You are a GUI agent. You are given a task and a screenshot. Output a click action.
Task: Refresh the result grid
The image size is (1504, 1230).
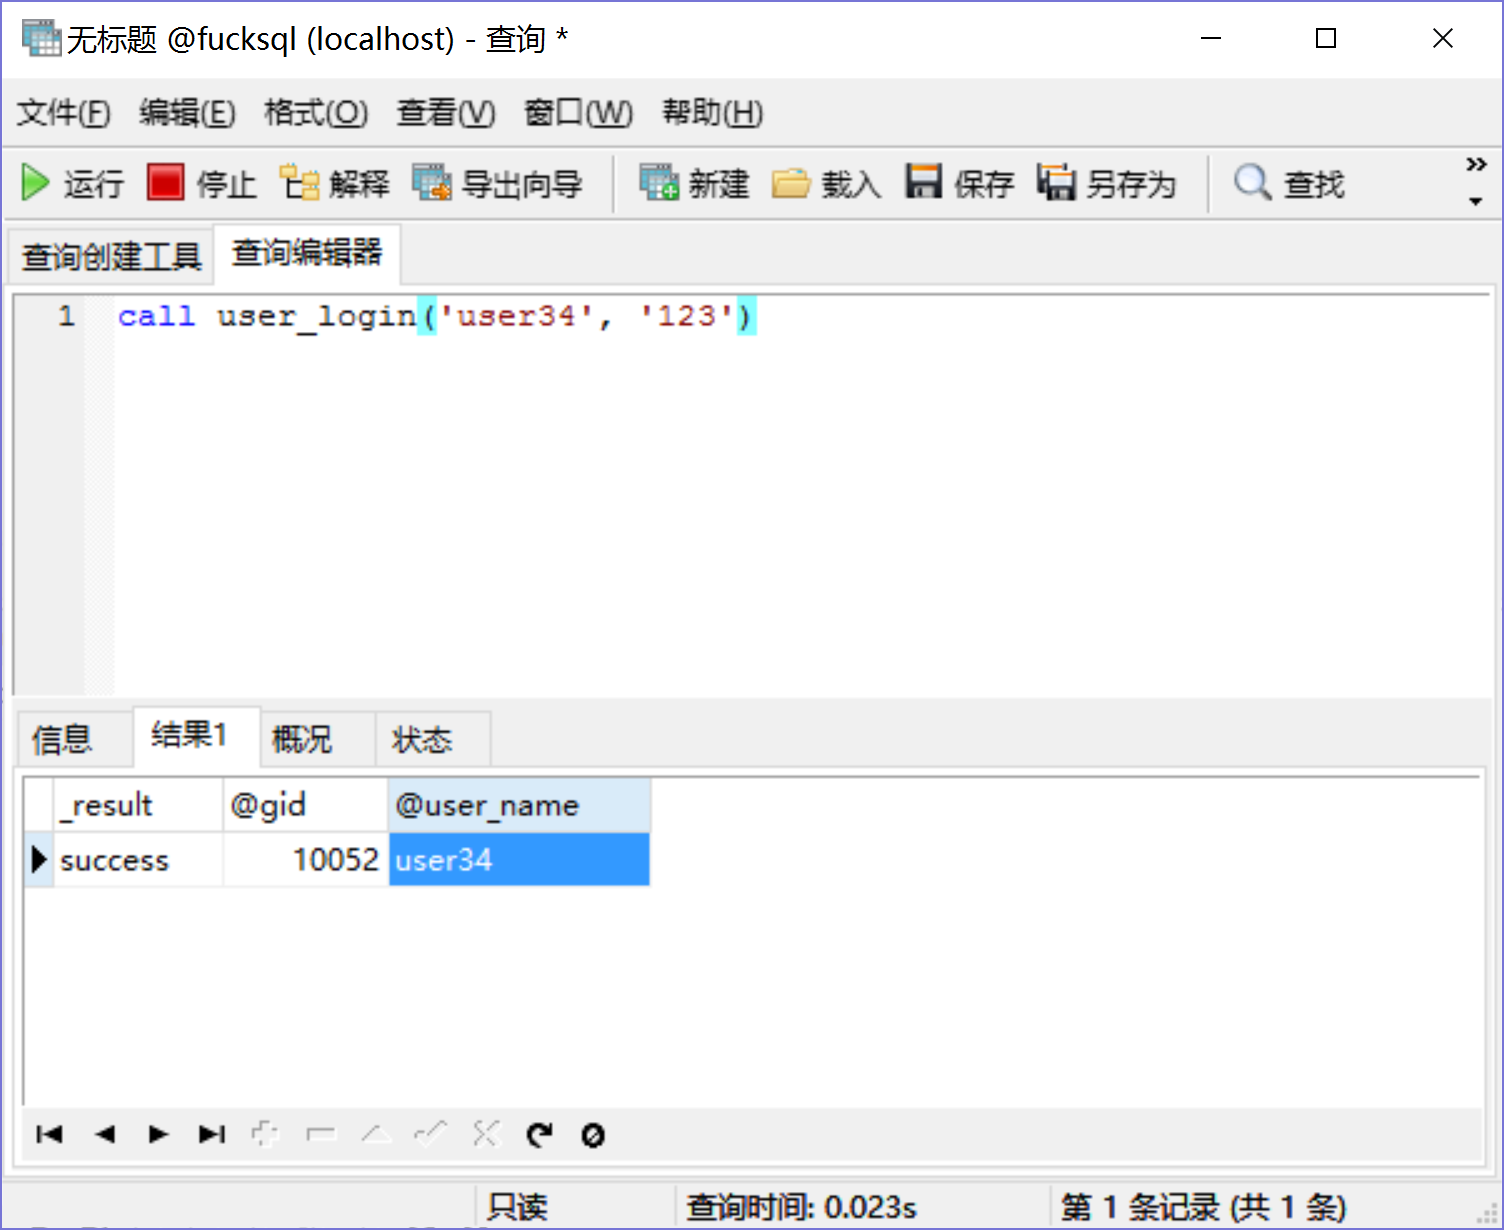click(x=539, y=1134)
